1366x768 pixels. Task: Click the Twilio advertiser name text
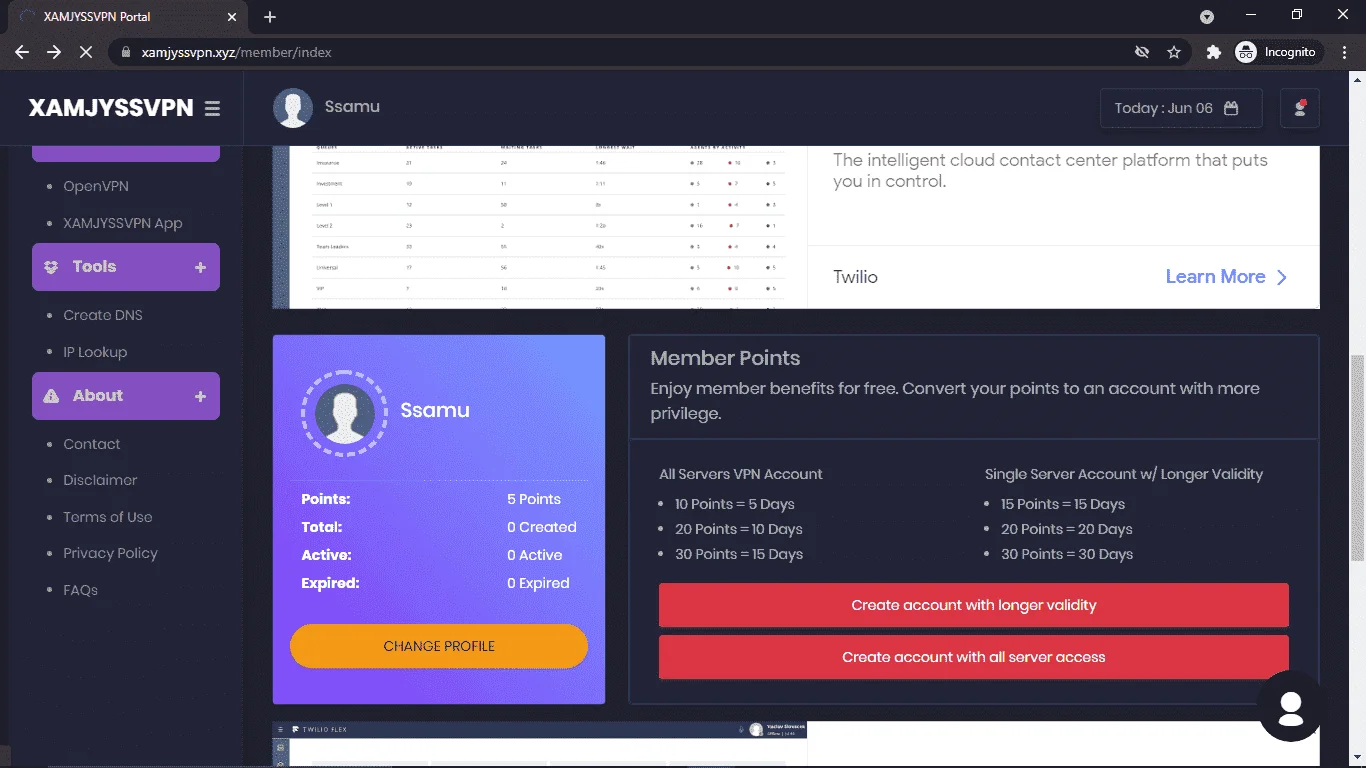855,277
